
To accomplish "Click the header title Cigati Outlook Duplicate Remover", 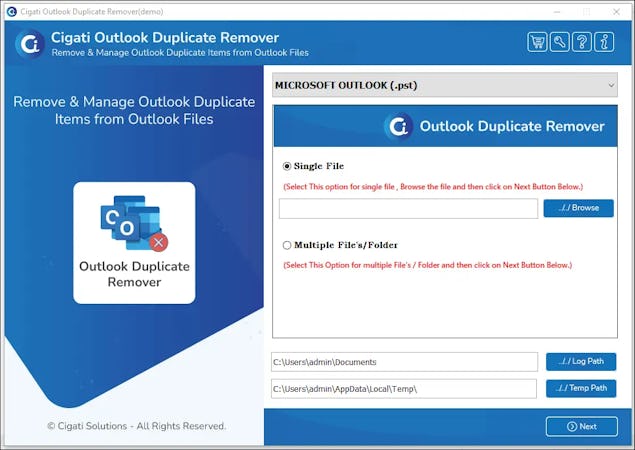I will click(165, 38).
